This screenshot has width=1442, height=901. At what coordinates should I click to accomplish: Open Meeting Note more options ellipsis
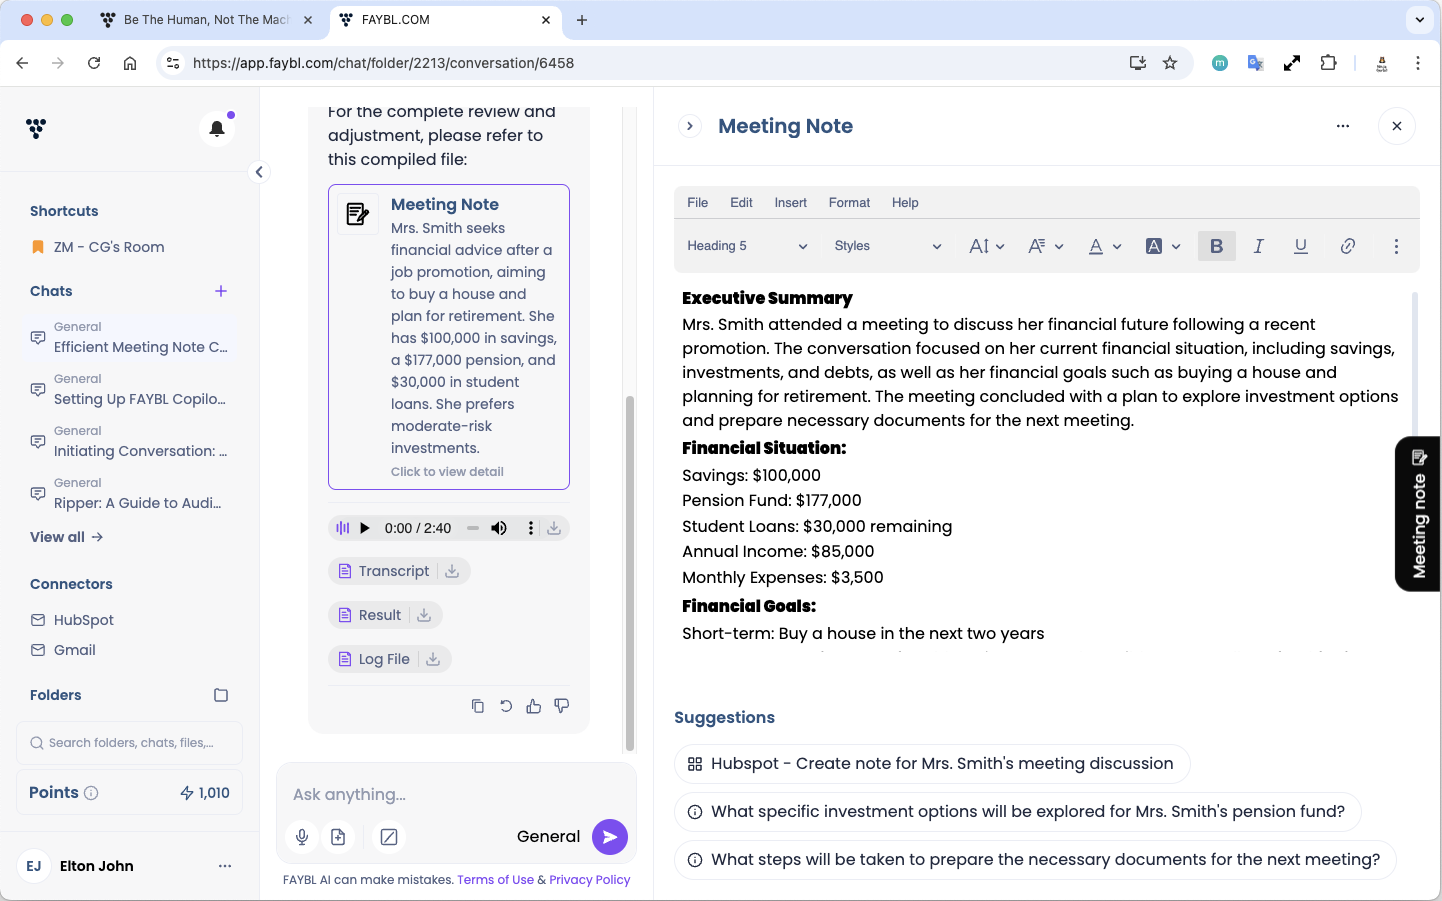[1343, 126]
